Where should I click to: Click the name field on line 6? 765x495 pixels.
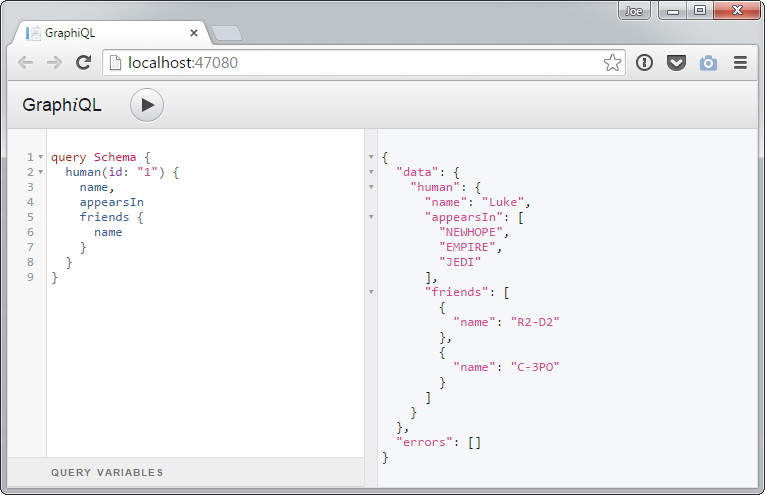click(x=108, y=233)
